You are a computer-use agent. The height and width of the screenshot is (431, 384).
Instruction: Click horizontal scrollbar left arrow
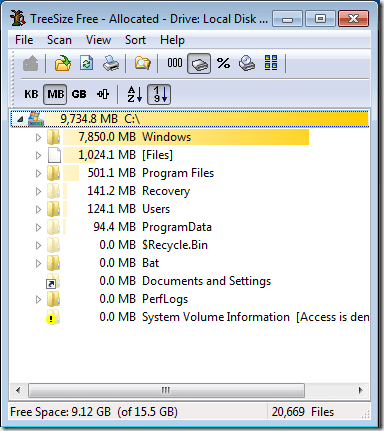18,390
